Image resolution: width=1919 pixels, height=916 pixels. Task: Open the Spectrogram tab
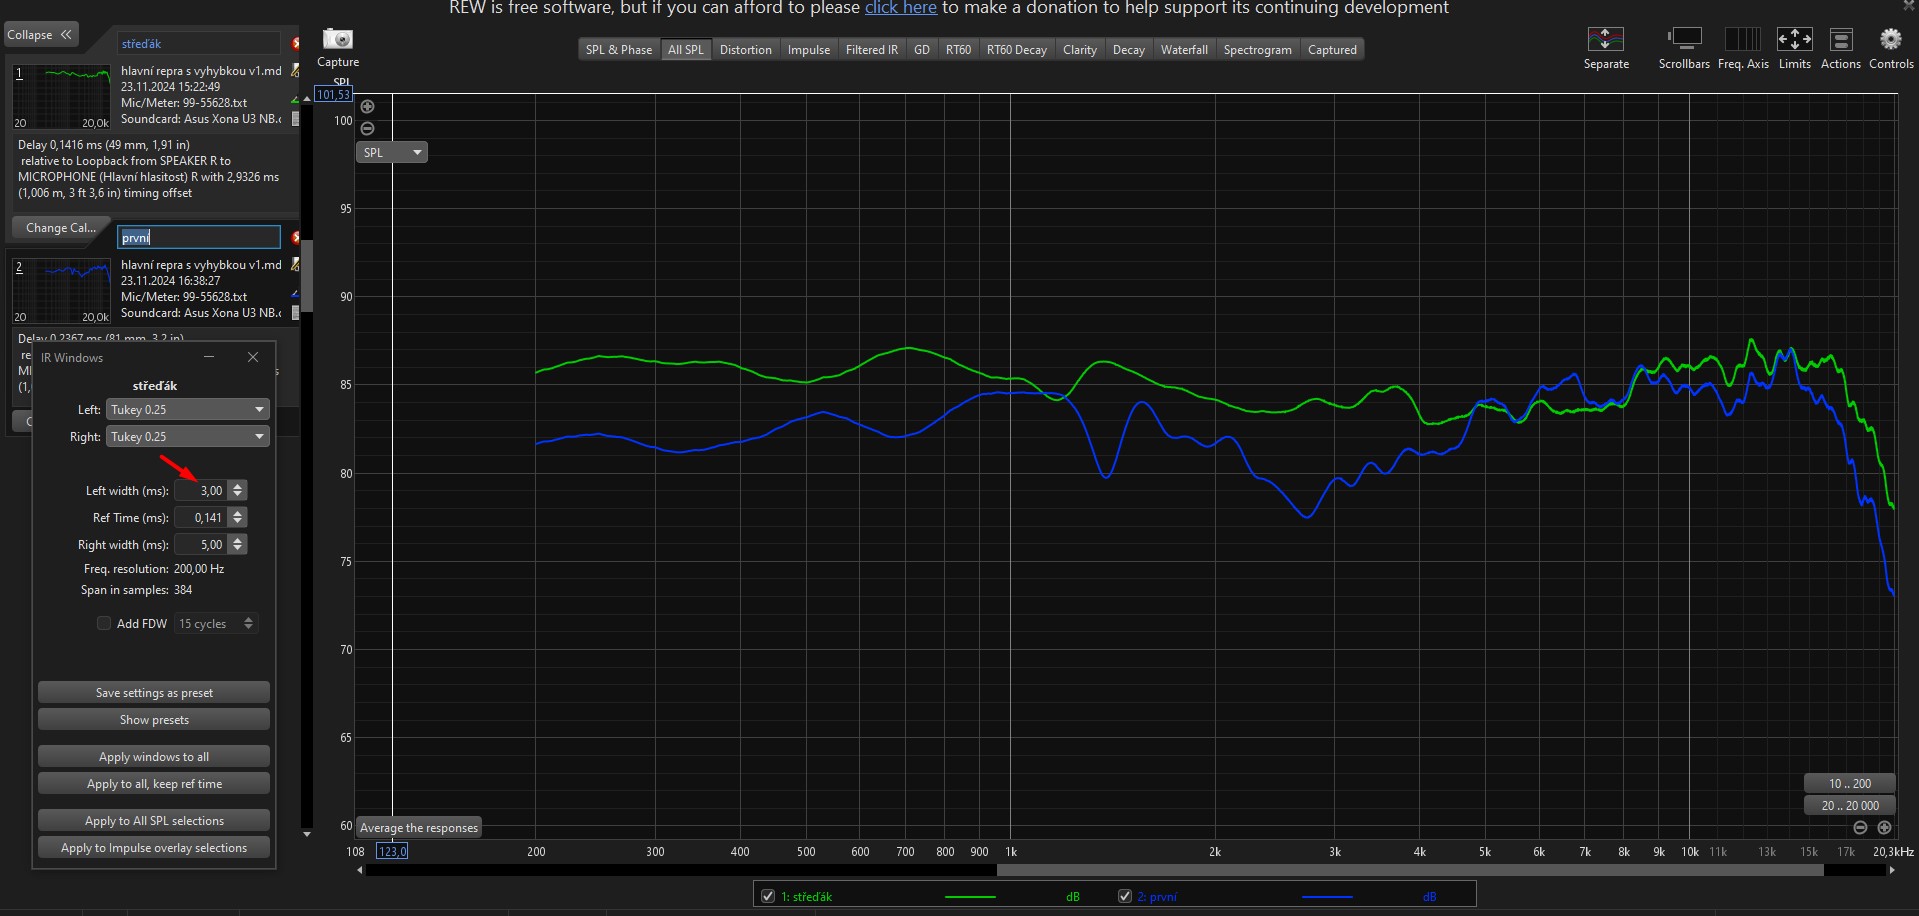pos(1258,50)
